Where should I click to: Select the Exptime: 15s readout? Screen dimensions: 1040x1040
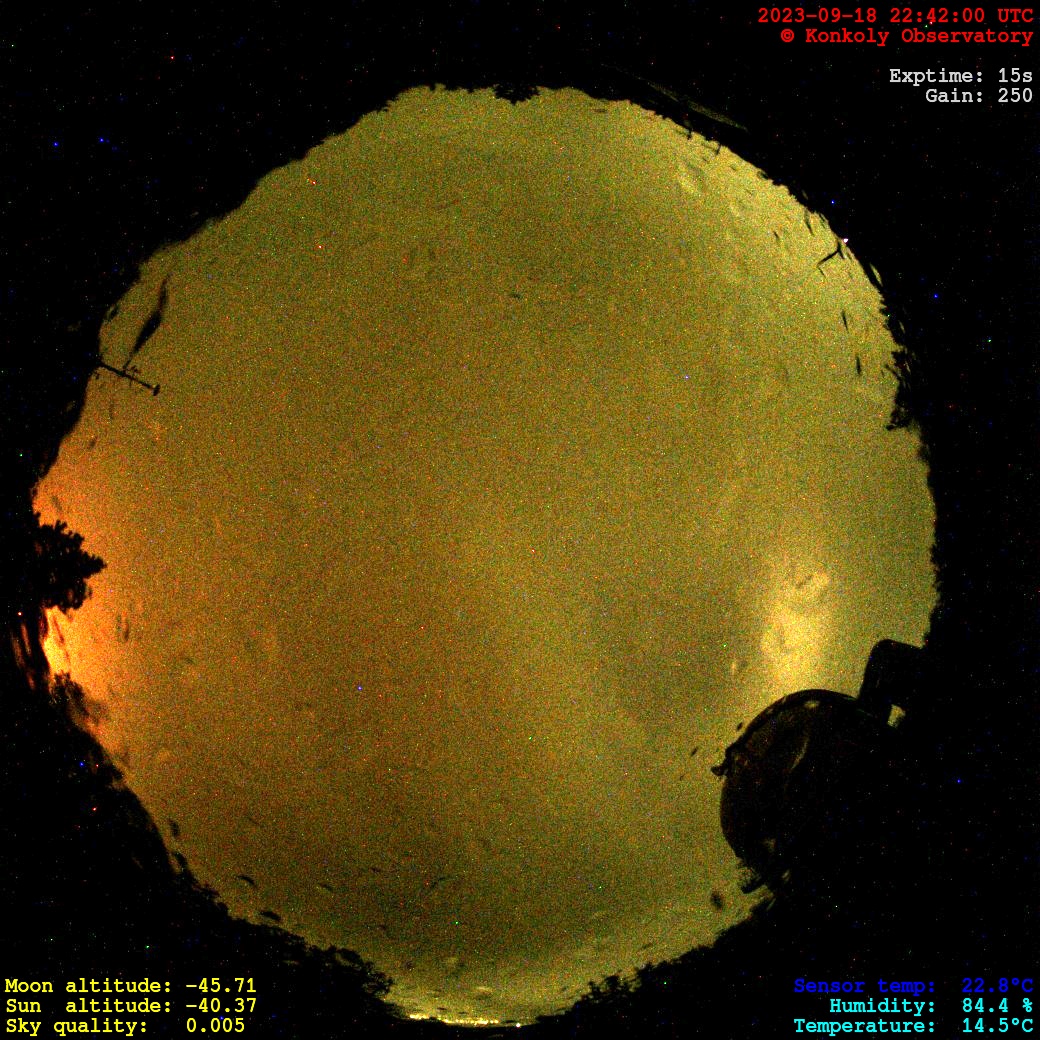(960, 76)
